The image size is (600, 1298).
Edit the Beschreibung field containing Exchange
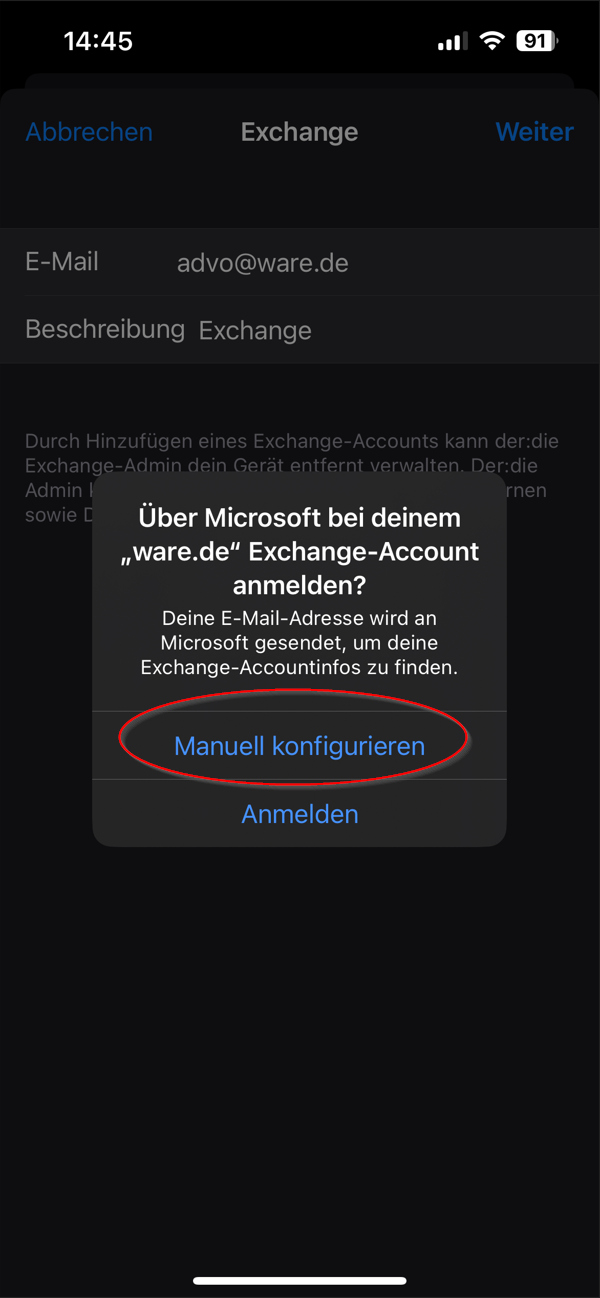(x=300, y=329)
